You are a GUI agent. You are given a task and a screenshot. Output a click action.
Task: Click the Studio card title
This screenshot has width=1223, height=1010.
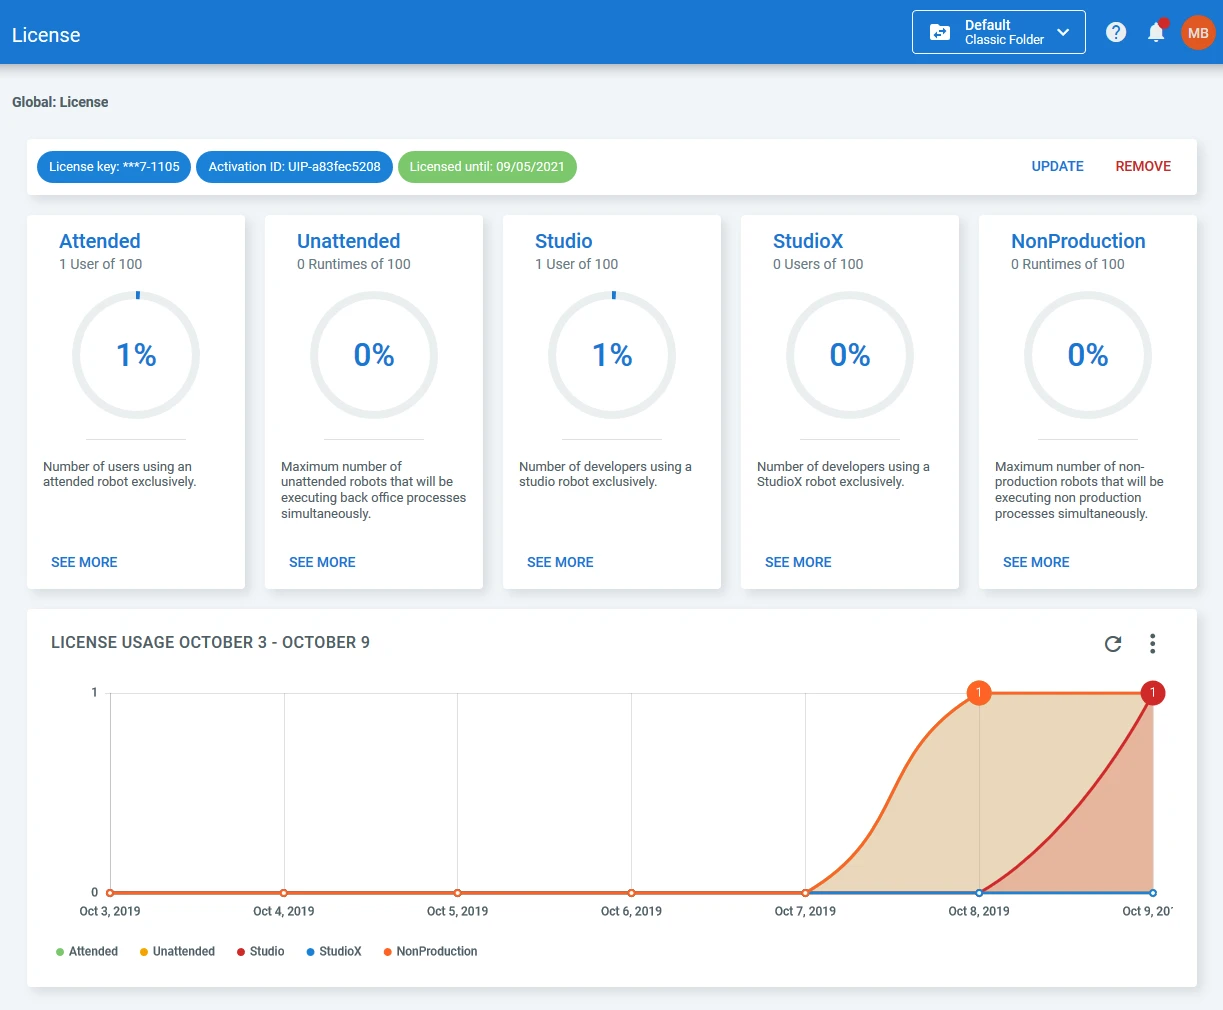tap(564, 241)
